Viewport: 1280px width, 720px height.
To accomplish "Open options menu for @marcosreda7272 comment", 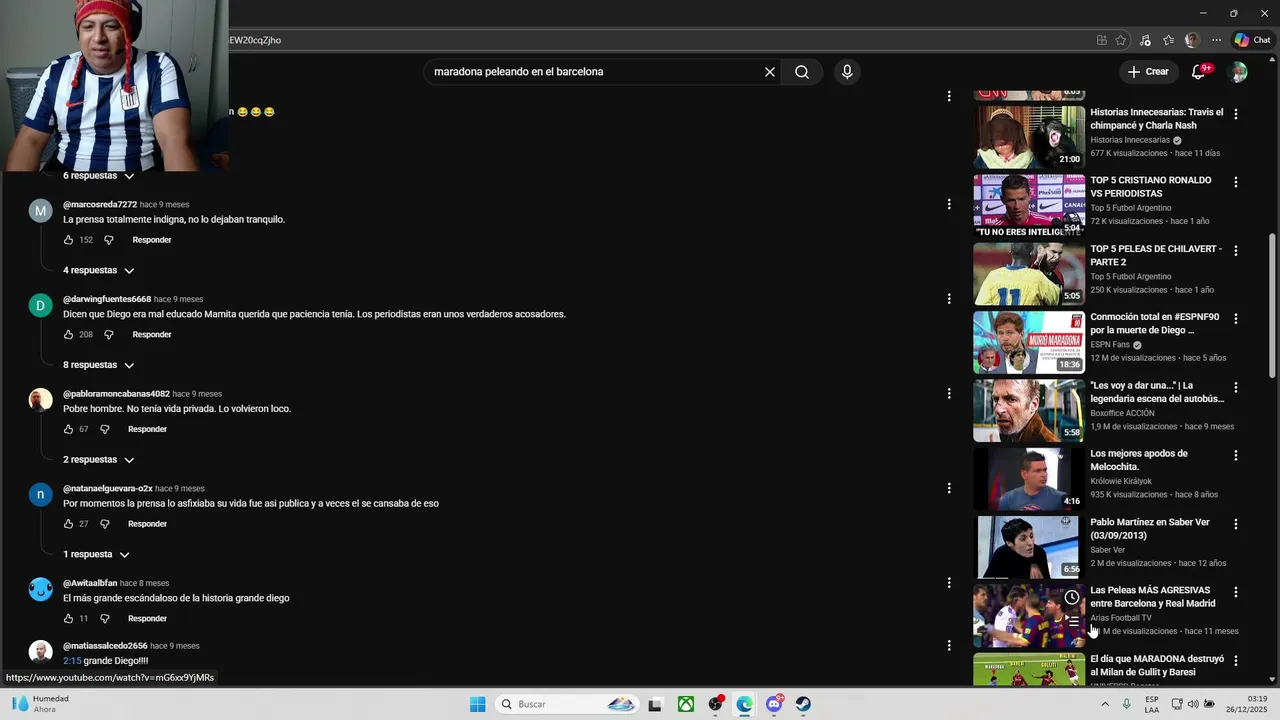I will tap(949, 204).
